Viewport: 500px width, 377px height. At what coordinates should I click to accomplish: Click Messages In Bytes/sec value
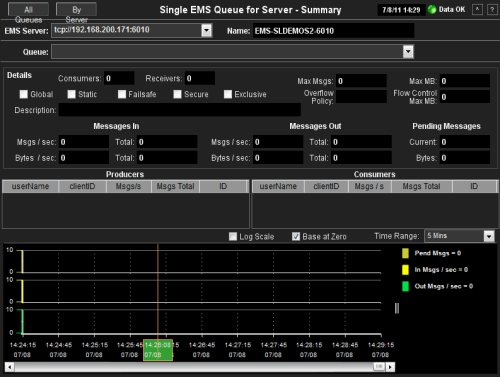point(84,157)
